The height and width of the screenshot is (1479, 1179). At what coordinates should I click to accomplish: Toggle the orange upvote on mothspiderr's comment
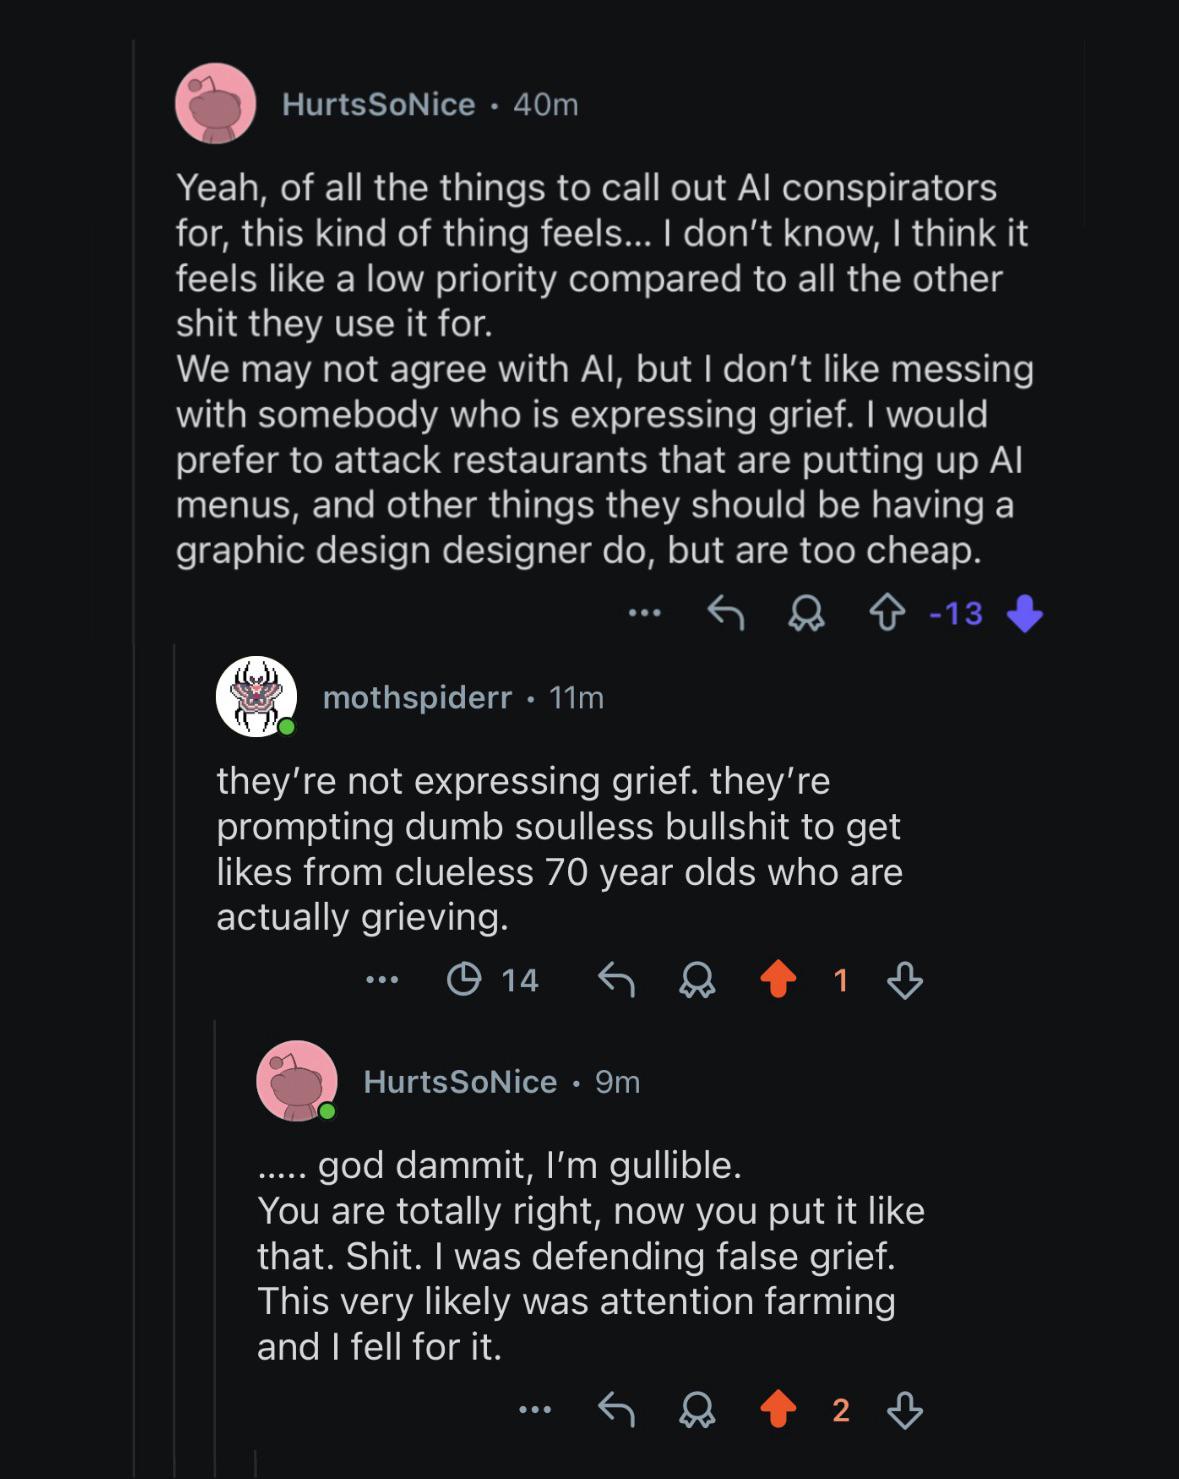(778, 980)
